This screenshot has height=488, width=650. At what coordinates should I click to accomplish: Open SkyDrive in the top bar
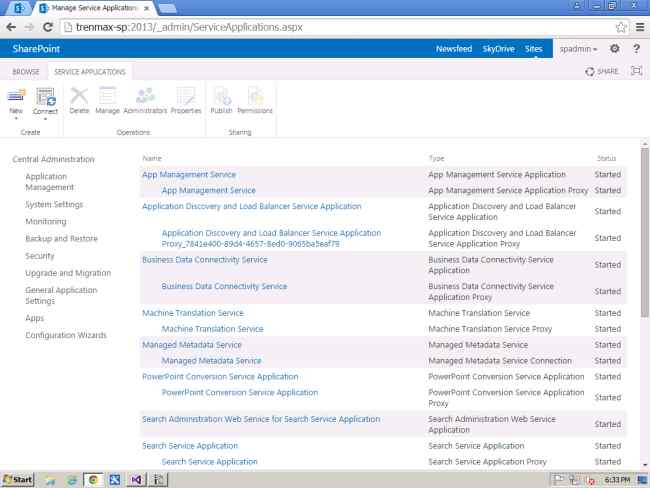pyautogui.click(x=498, y=49)
